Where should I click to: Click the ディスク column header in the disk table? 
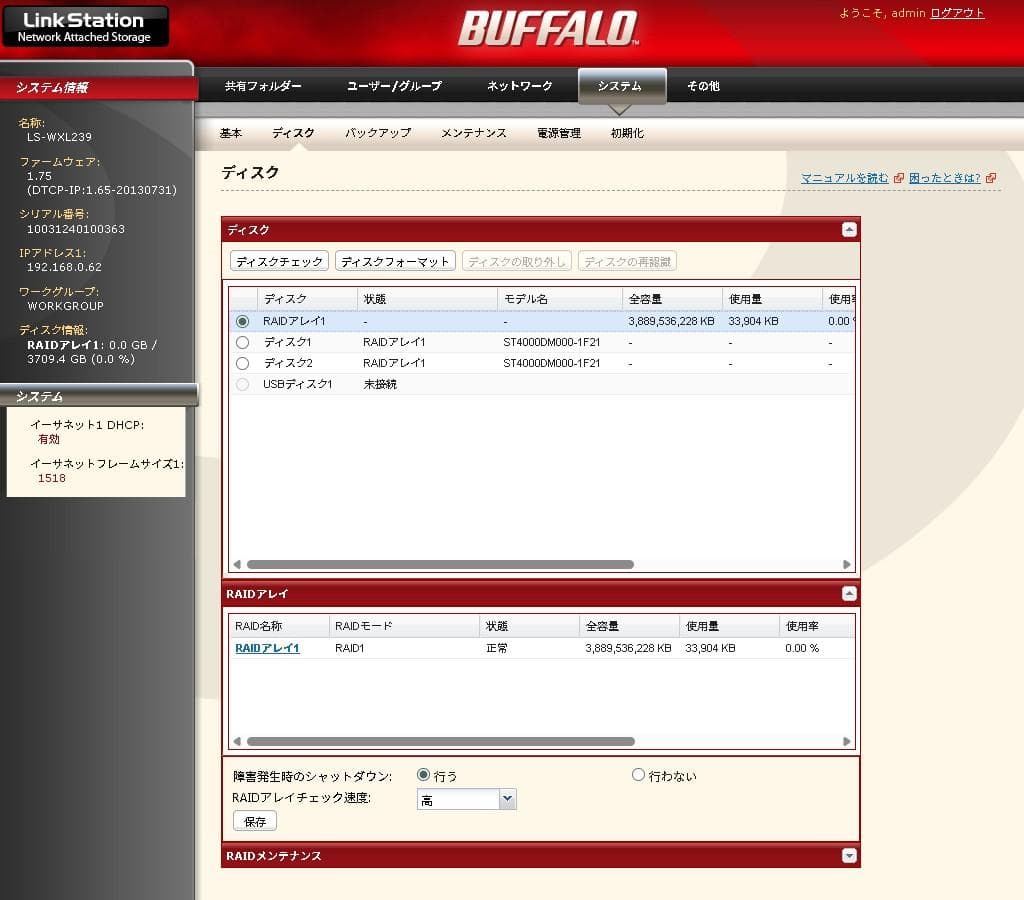point(307,299)
